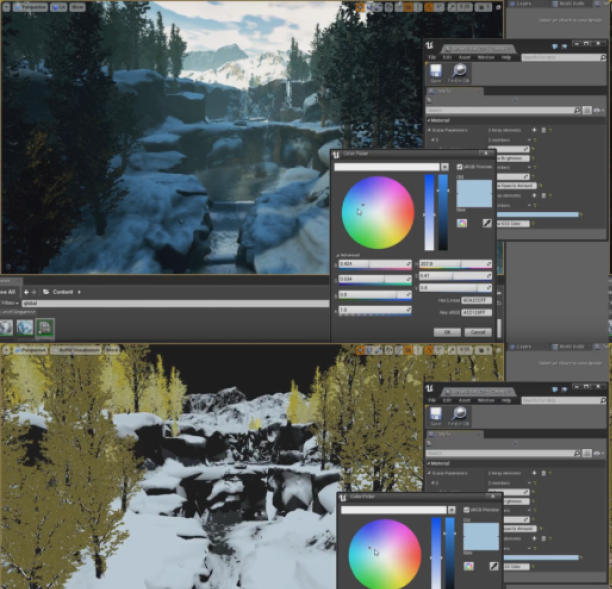612x589 pixels.
Task: Select the scale gizmo tool in the lit viewport
Action: [x=379, y=7]
